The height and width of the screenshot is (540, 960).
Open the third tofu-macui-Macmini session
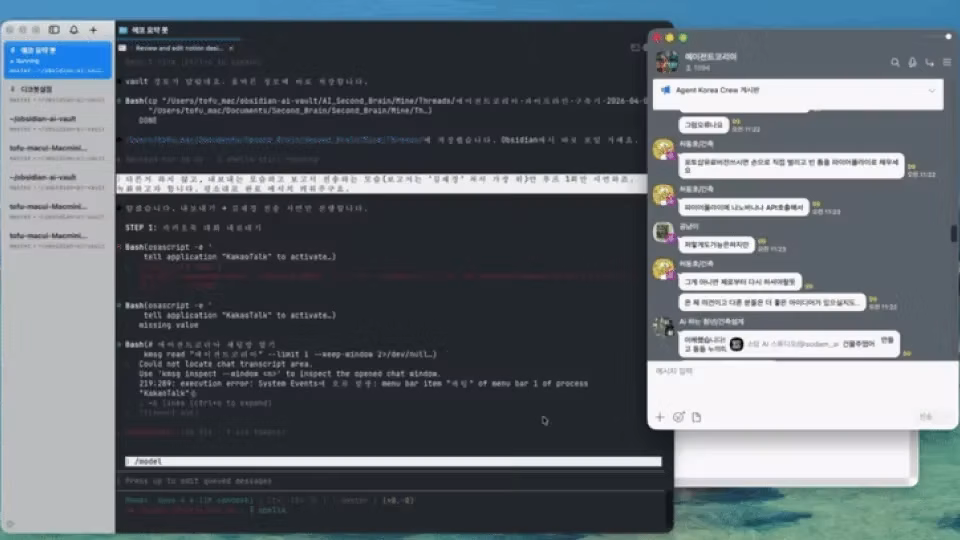coord(58,240)
